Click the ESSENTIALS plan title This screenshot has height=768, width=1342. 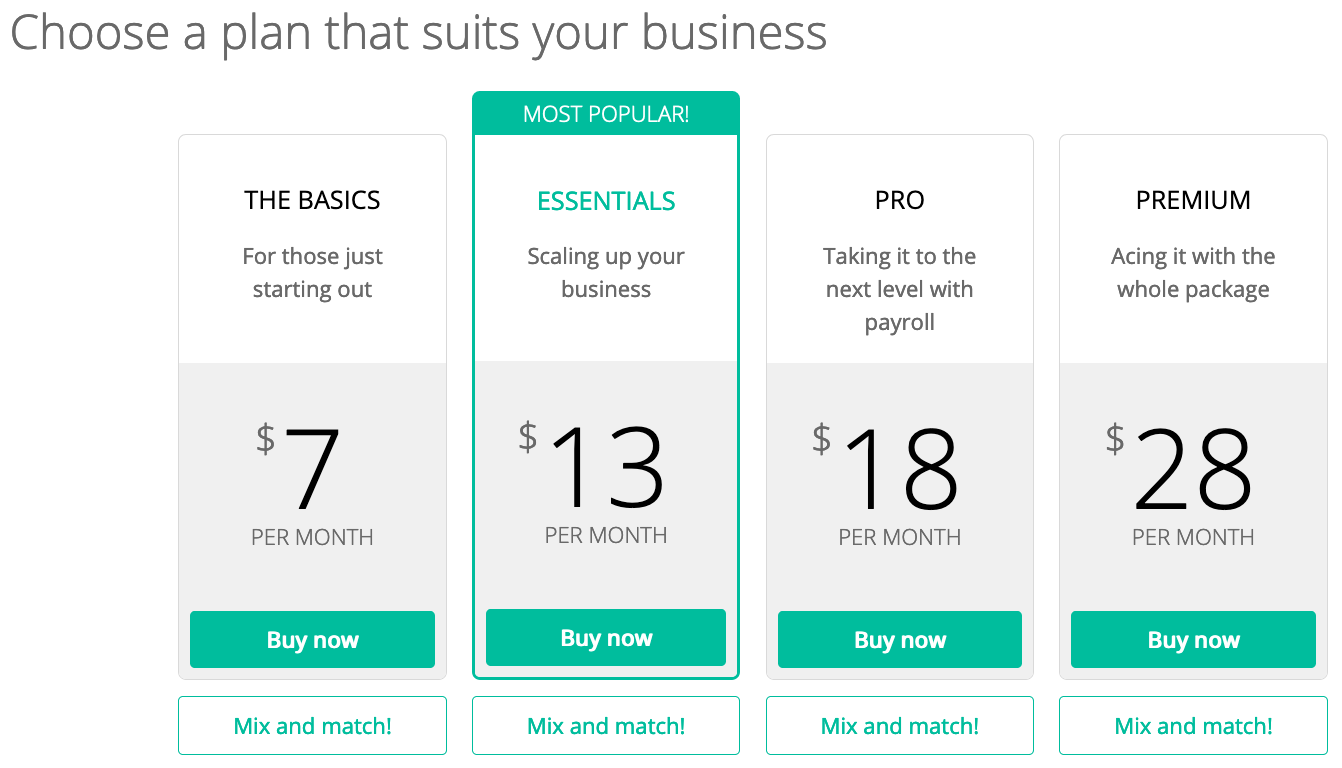(606, 201)
